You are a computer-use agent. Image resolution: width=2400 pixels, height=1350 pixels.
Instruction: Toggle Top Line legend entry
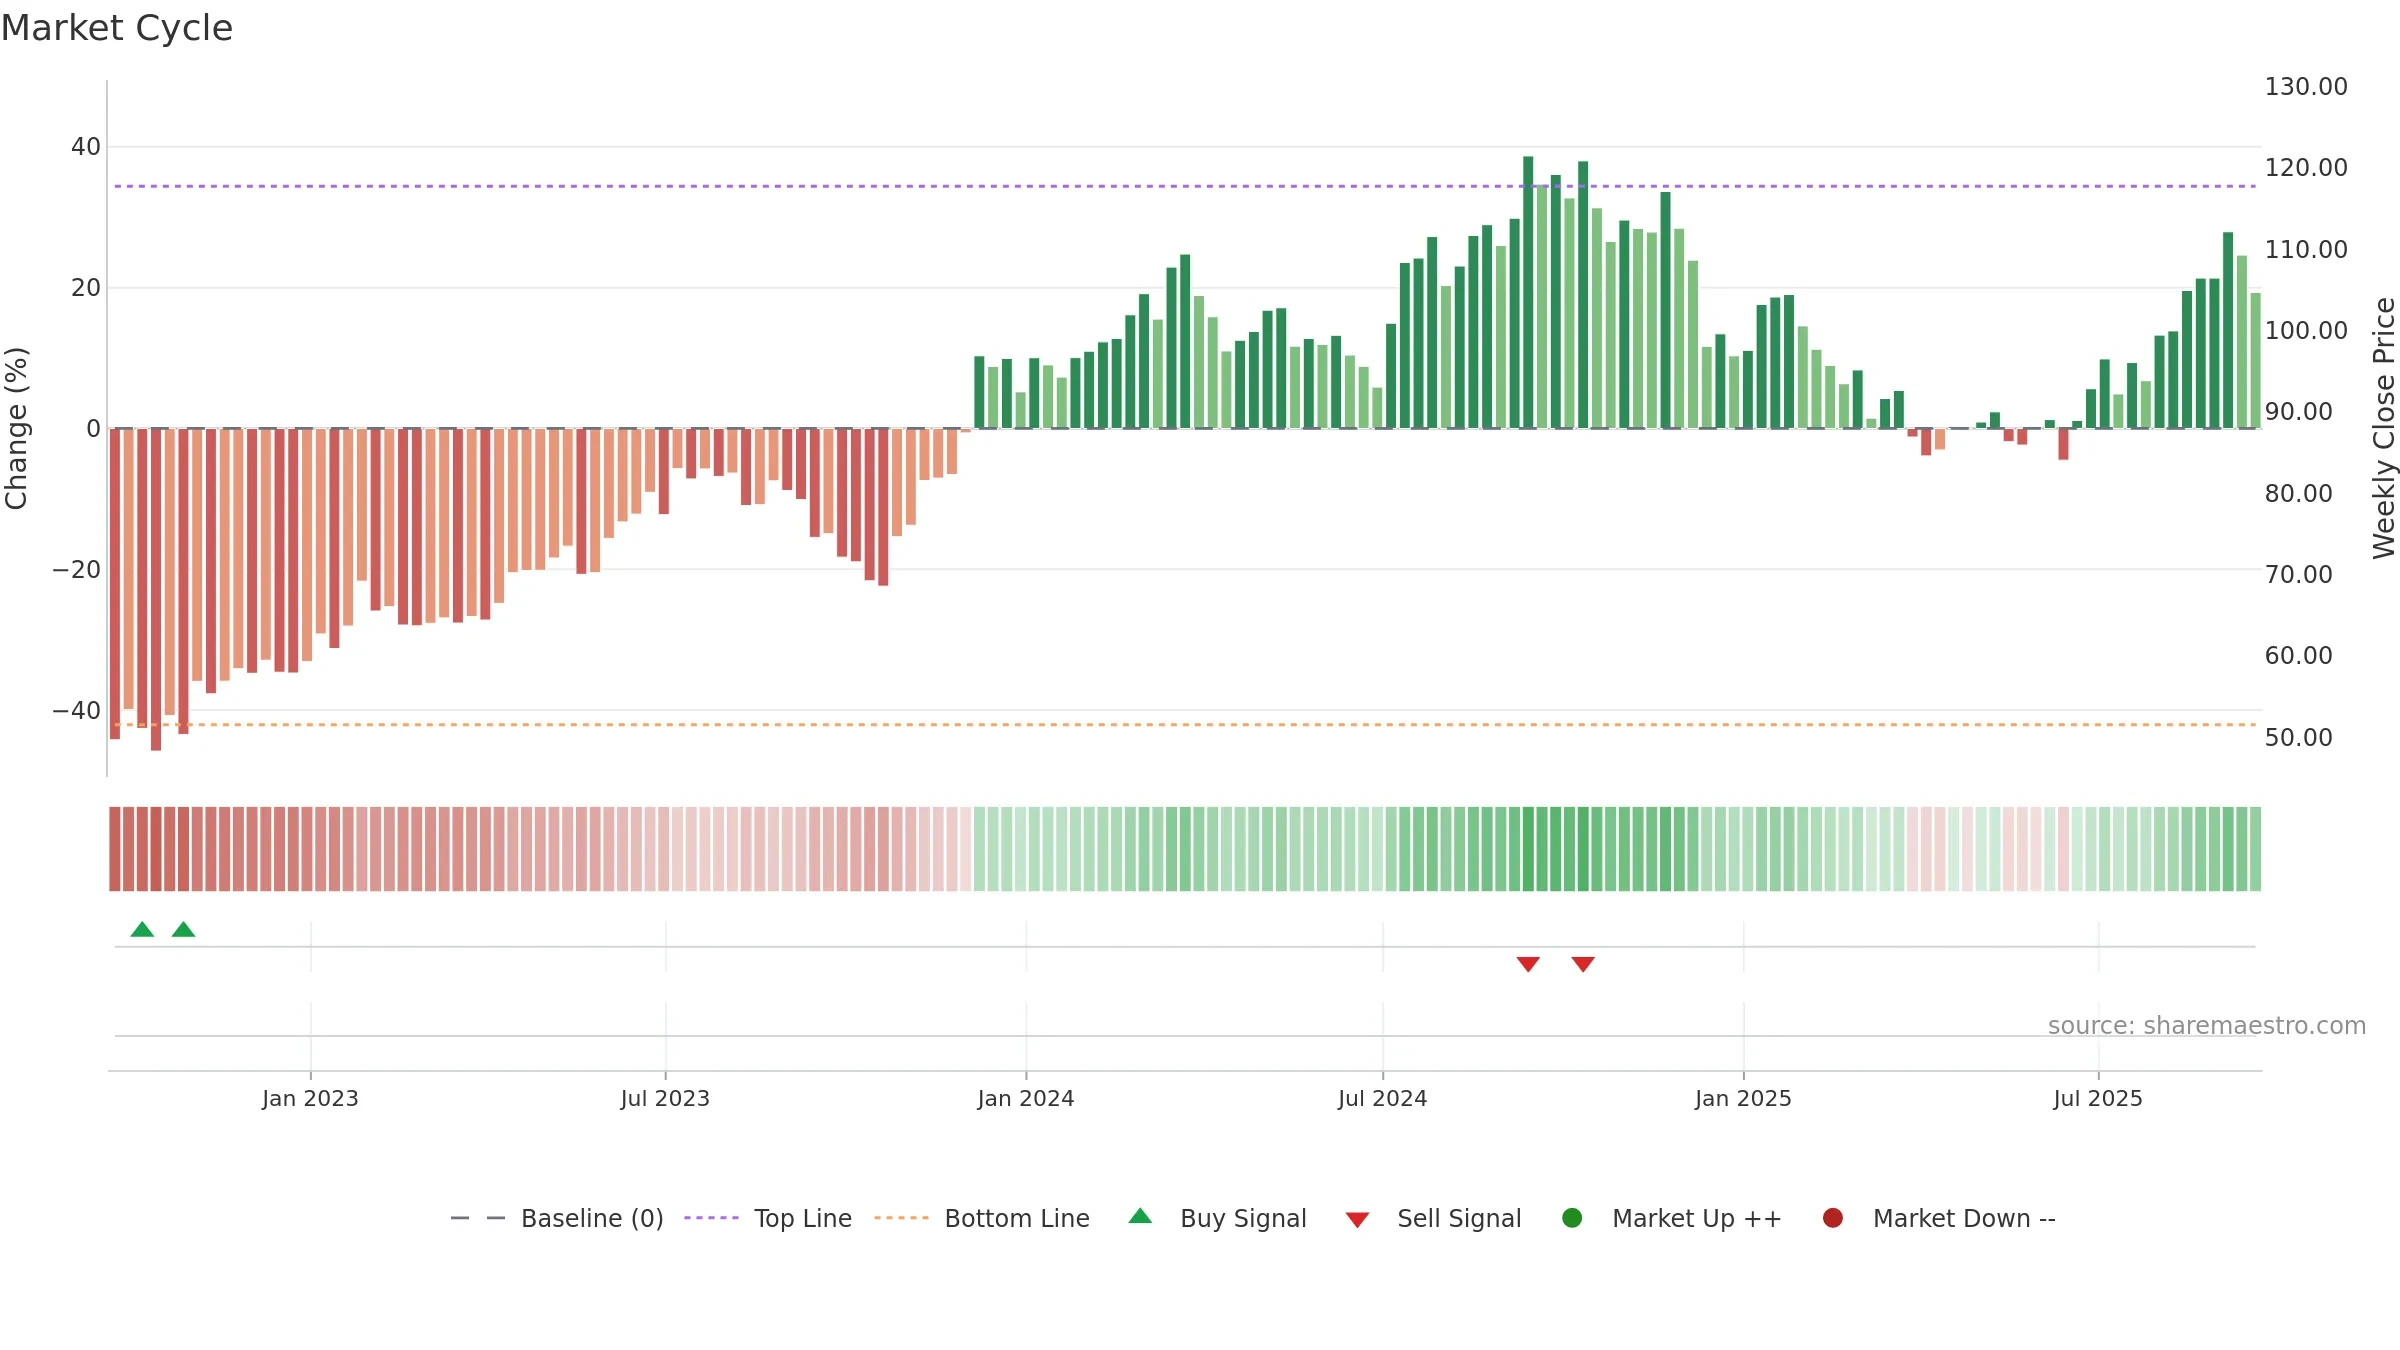(x=768, y=1218)
